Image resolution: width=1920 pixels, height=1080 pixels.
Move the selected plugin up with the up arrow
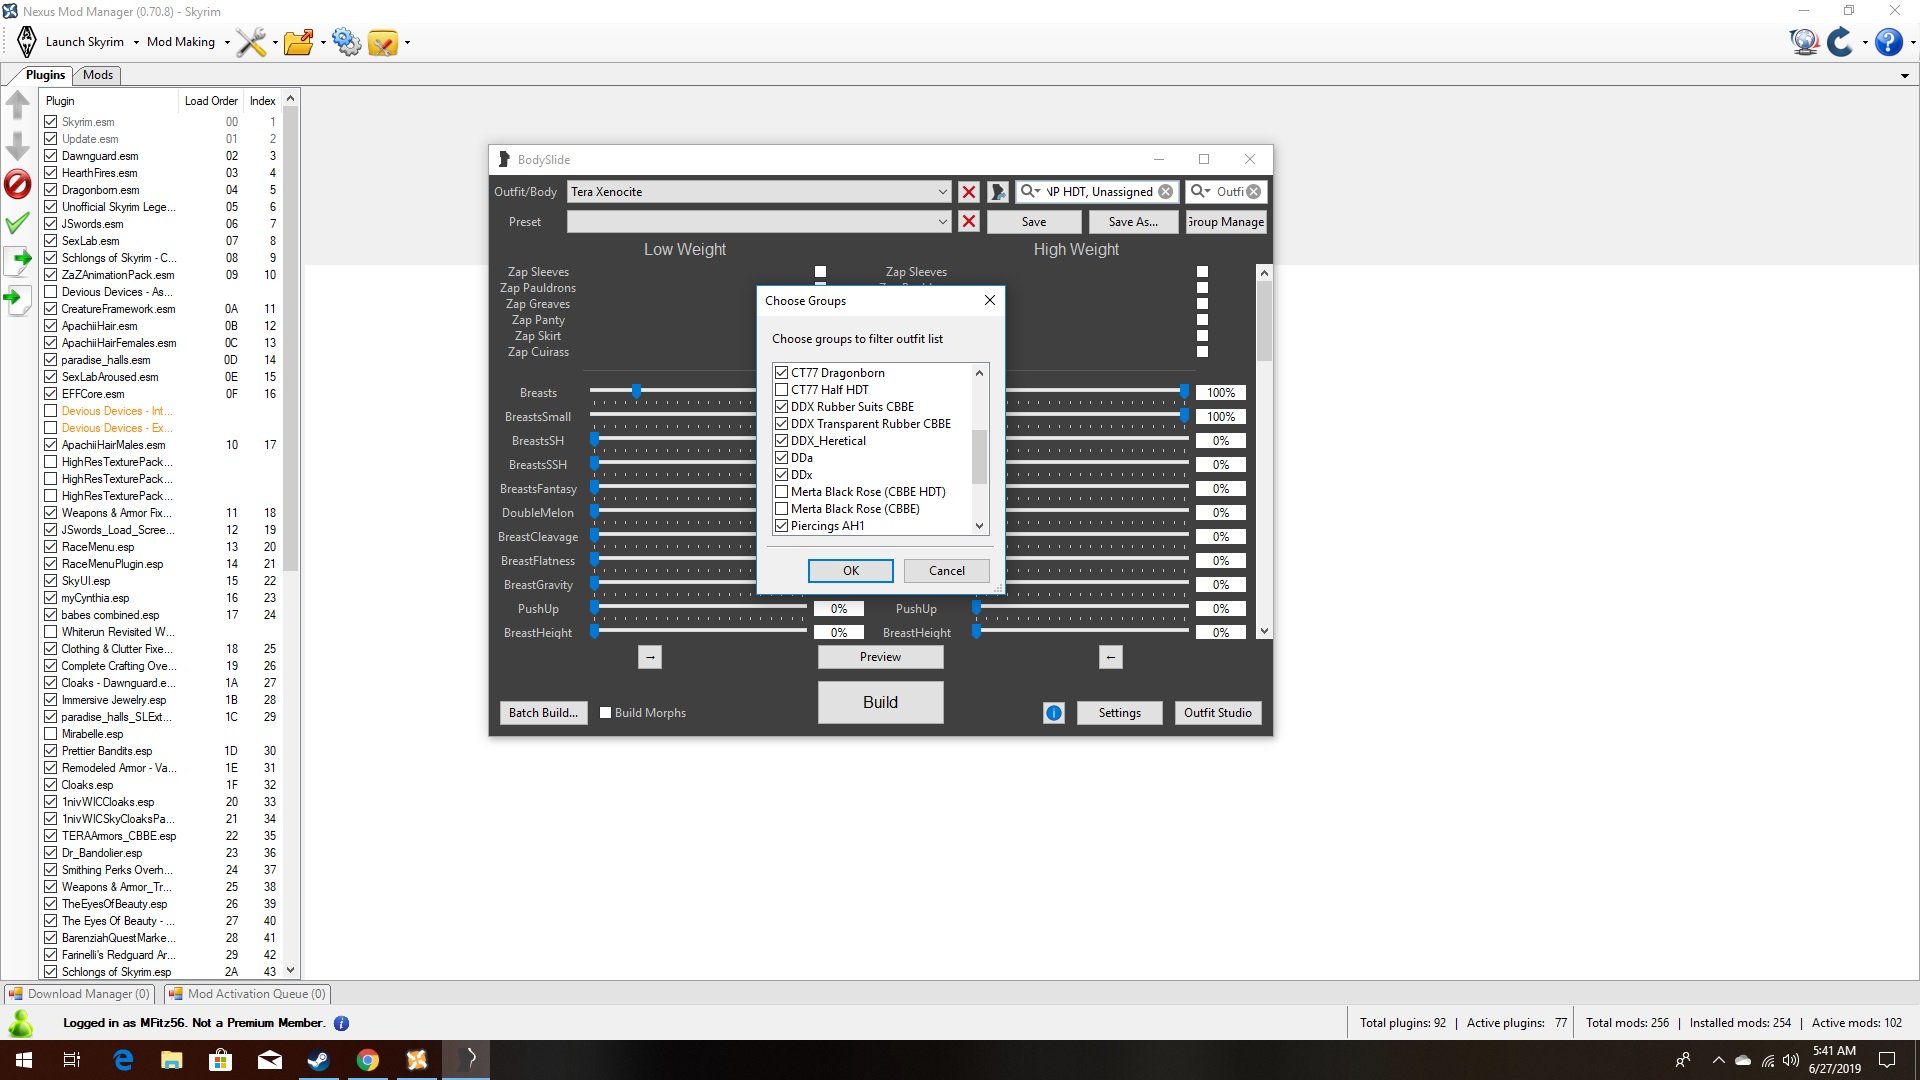pyautogui.click(x=18, y=104)
